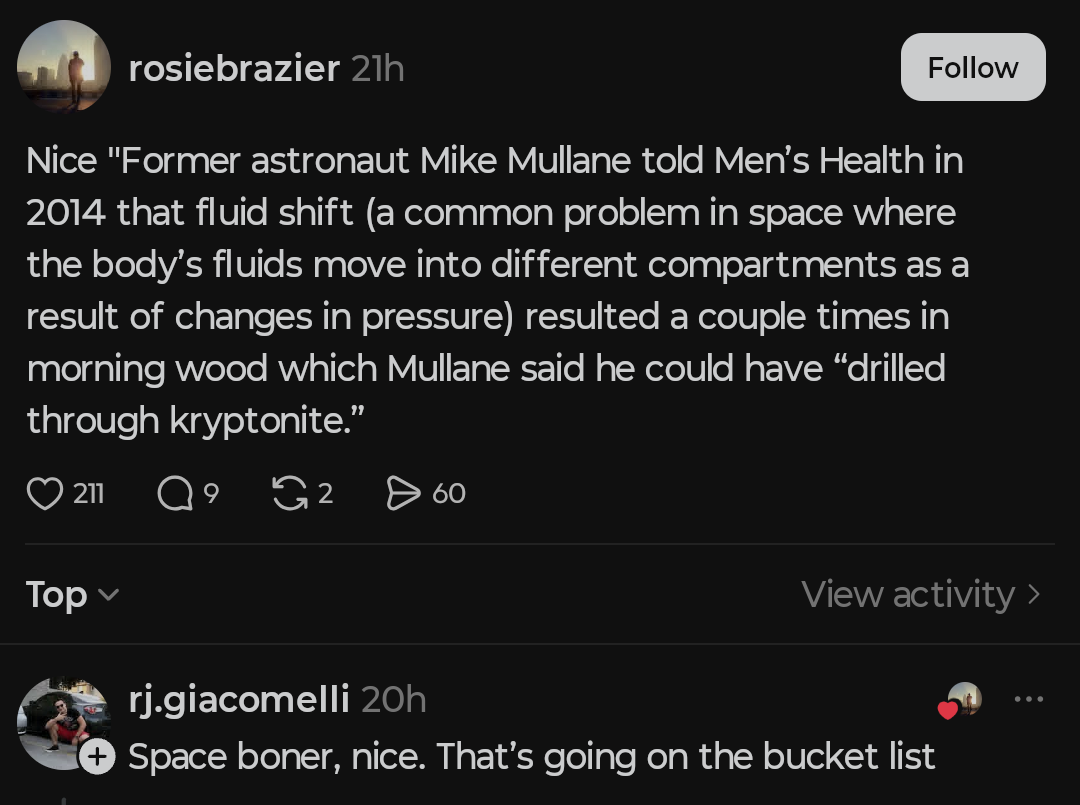The width and height of the screenshot is (1080, 805).
Task: Tap the liked-by-author heart avatar badge
Action: pos(961,701)
